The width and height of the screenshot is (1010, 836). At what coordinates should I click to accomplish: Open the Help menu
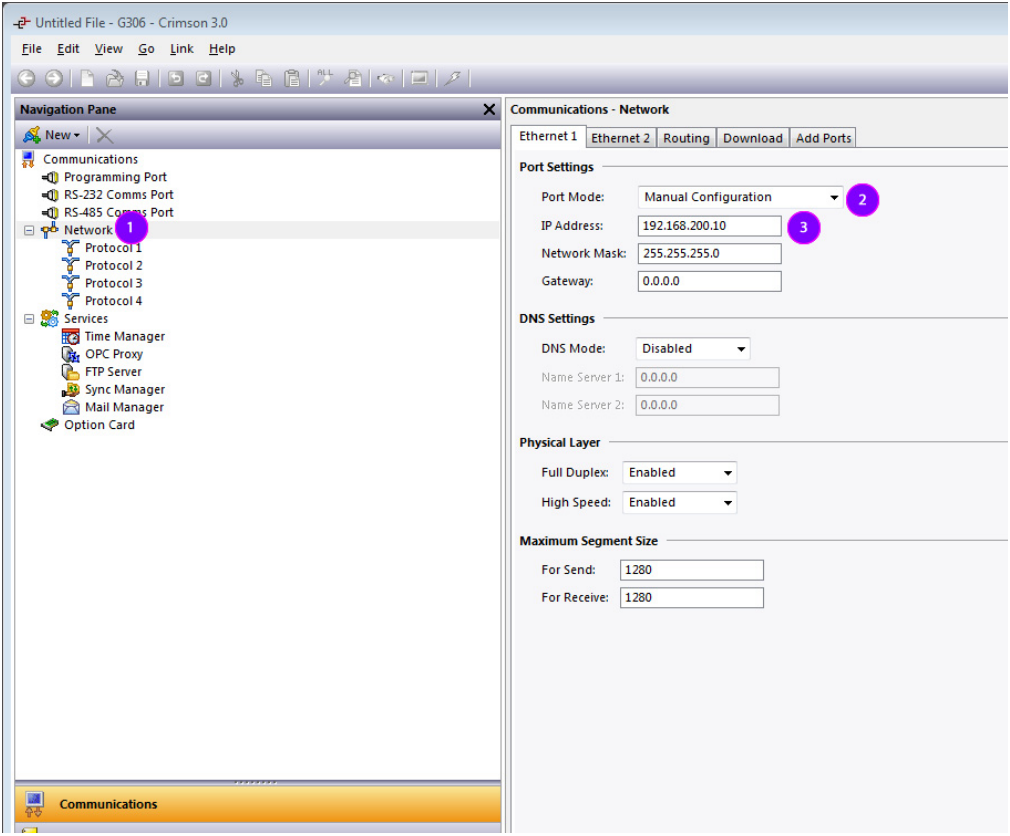[x=222, y=49]
